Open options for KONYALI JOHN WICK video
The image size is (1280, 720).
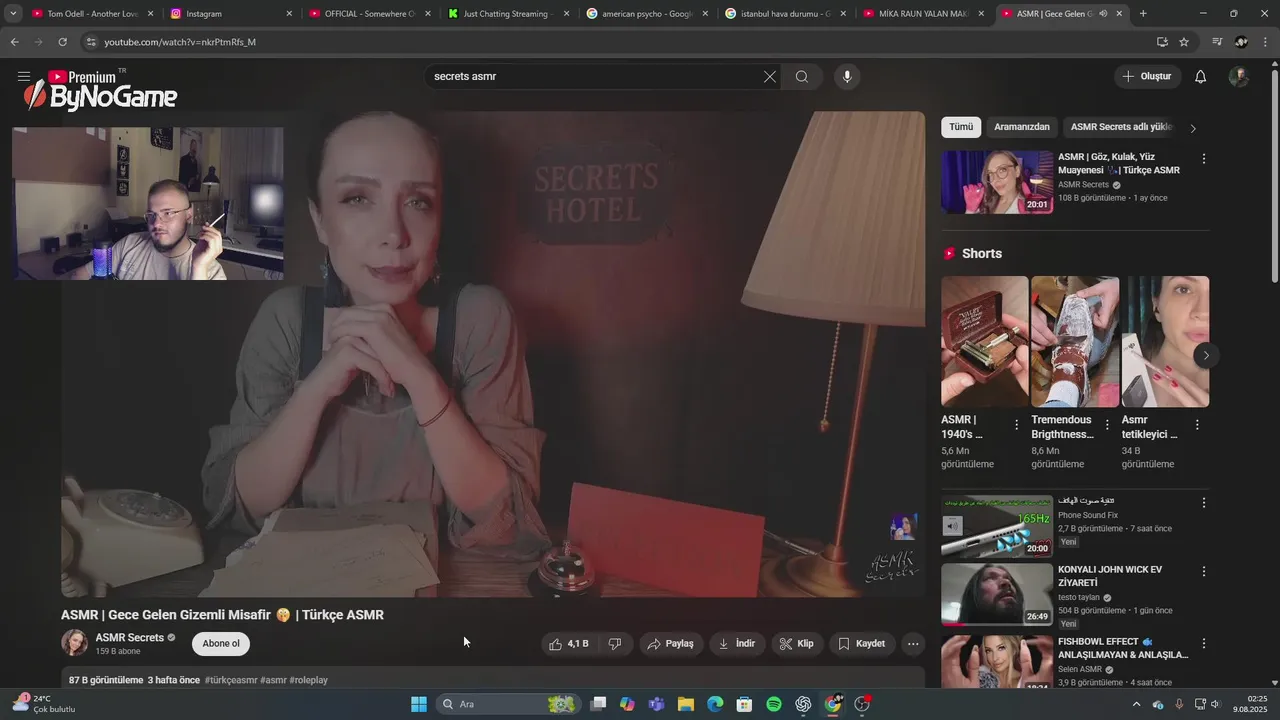click(x=1204, y=572)
